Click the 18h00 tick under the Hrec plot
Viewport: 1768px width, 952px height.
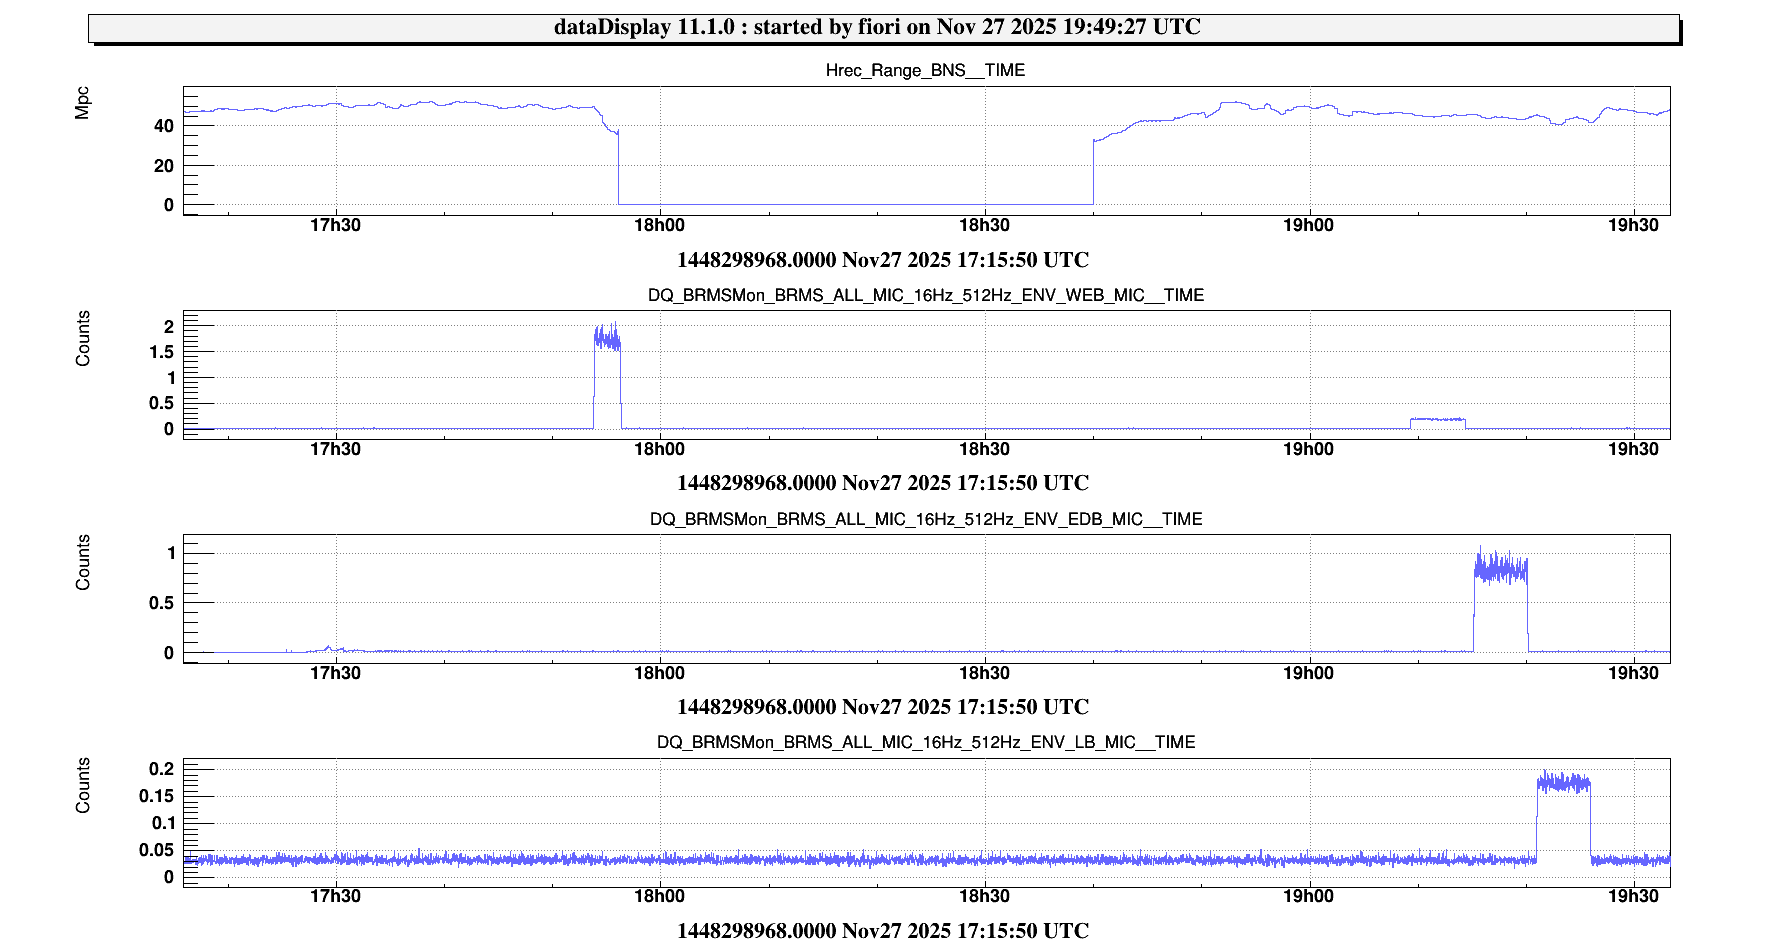point(659,225)
